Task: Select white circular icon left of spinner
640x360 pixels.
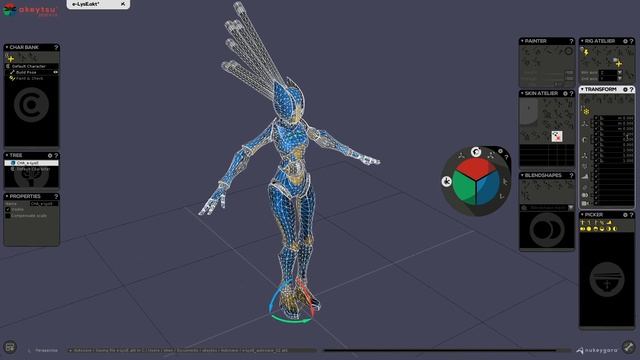Action: (x=447, y=181)
